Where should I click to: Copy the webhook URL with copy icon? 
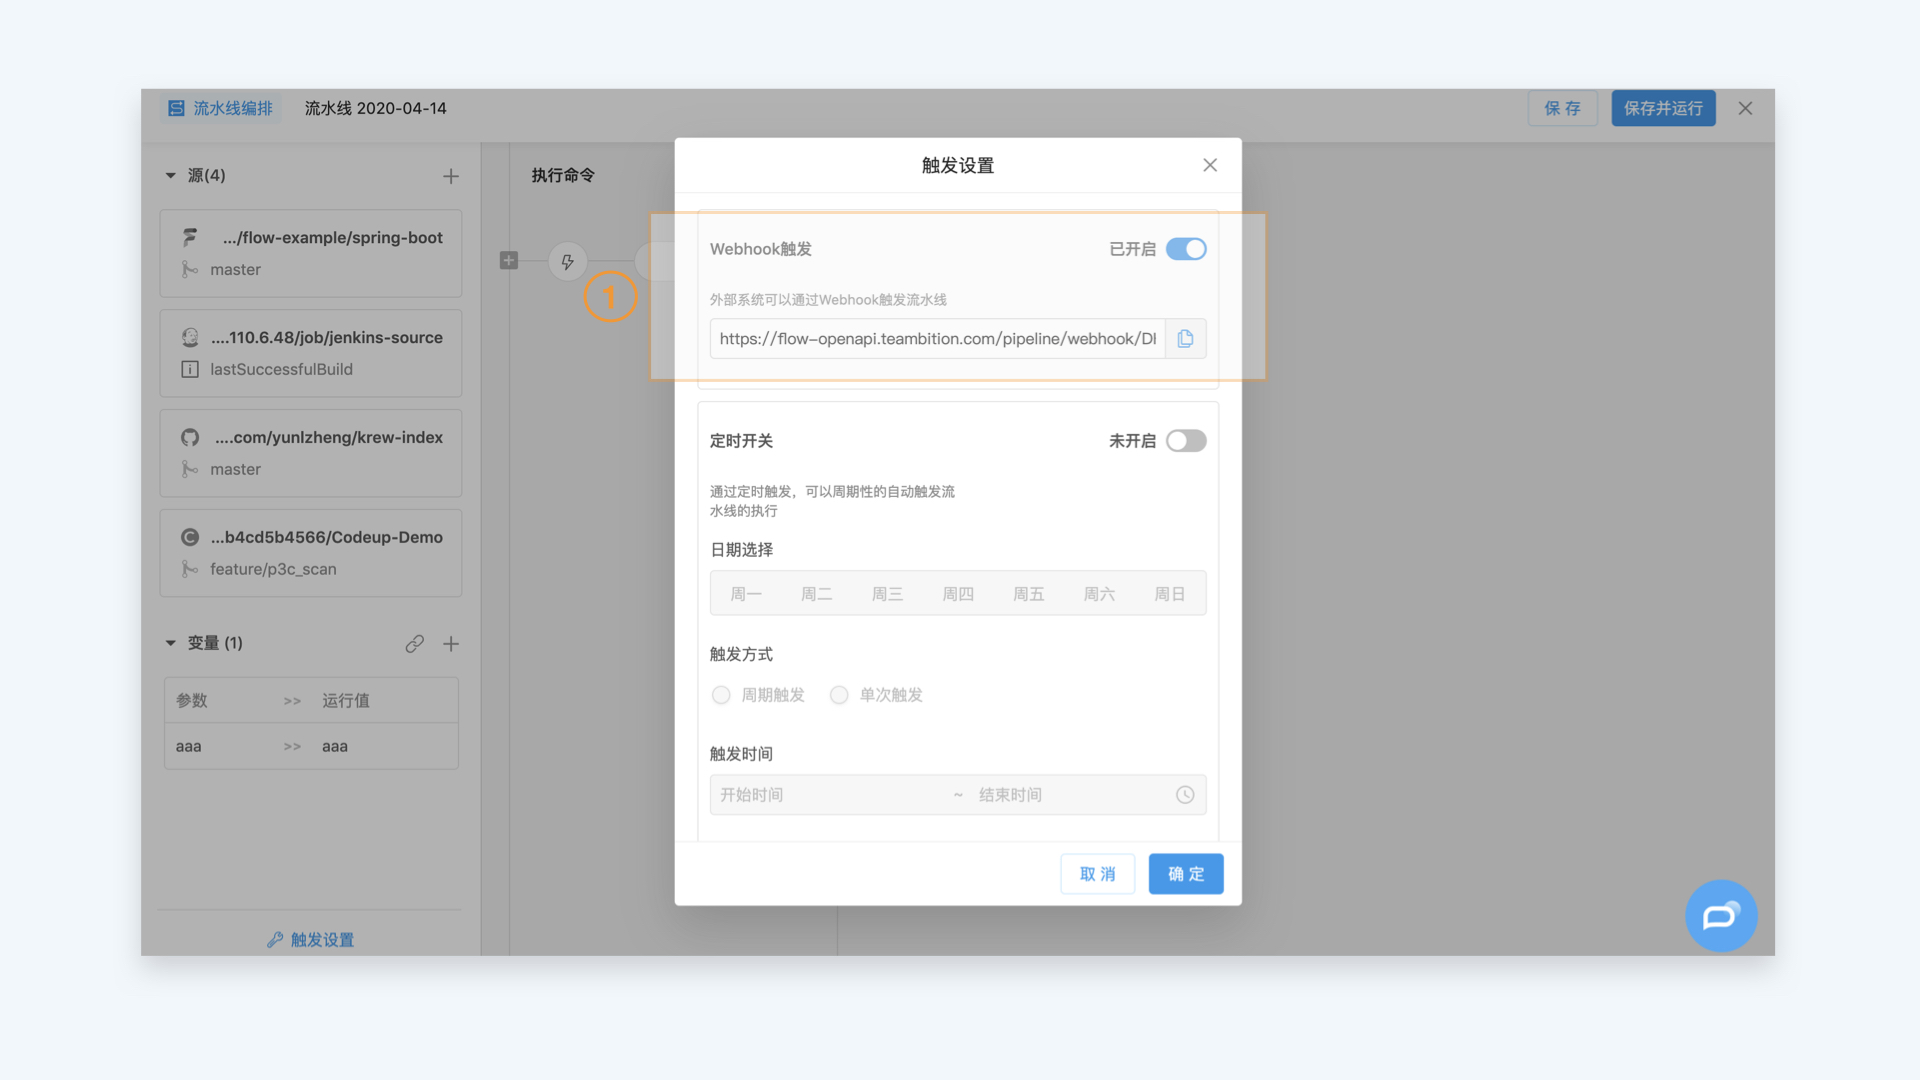pyautogui.click(x=1185, y=339)
